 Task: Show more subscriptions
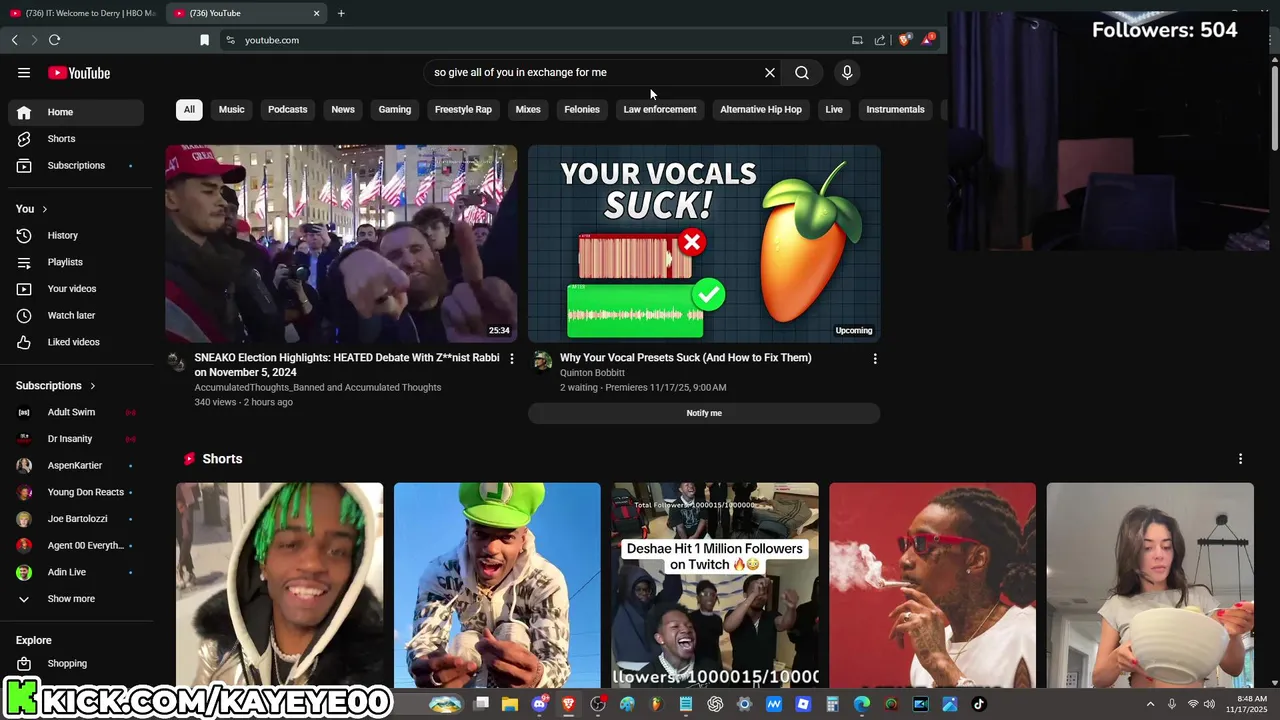pyautogui.click(x=76, y=599)
